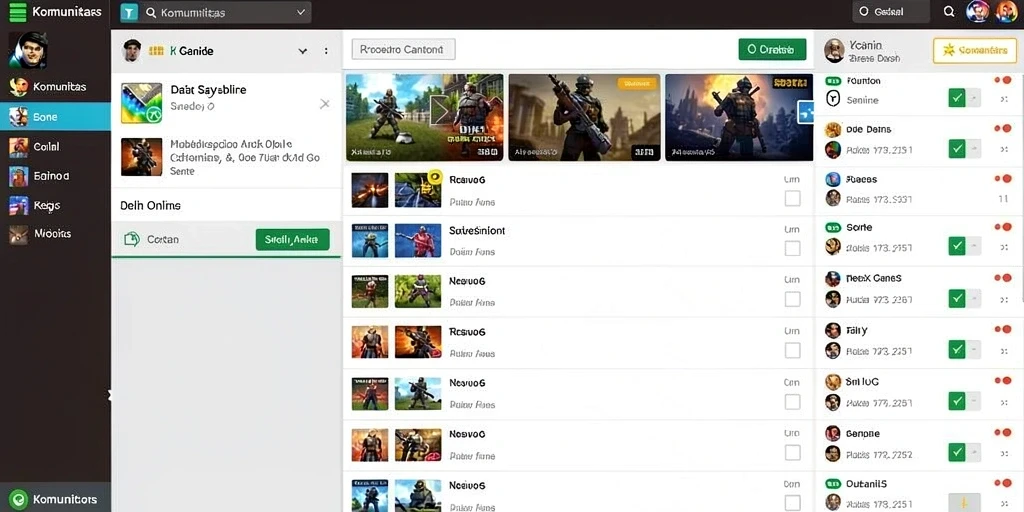Viewport: 1024px width, 512px height.
Task: Click the Komunitas title in top-left header
Action: point(67,12)
